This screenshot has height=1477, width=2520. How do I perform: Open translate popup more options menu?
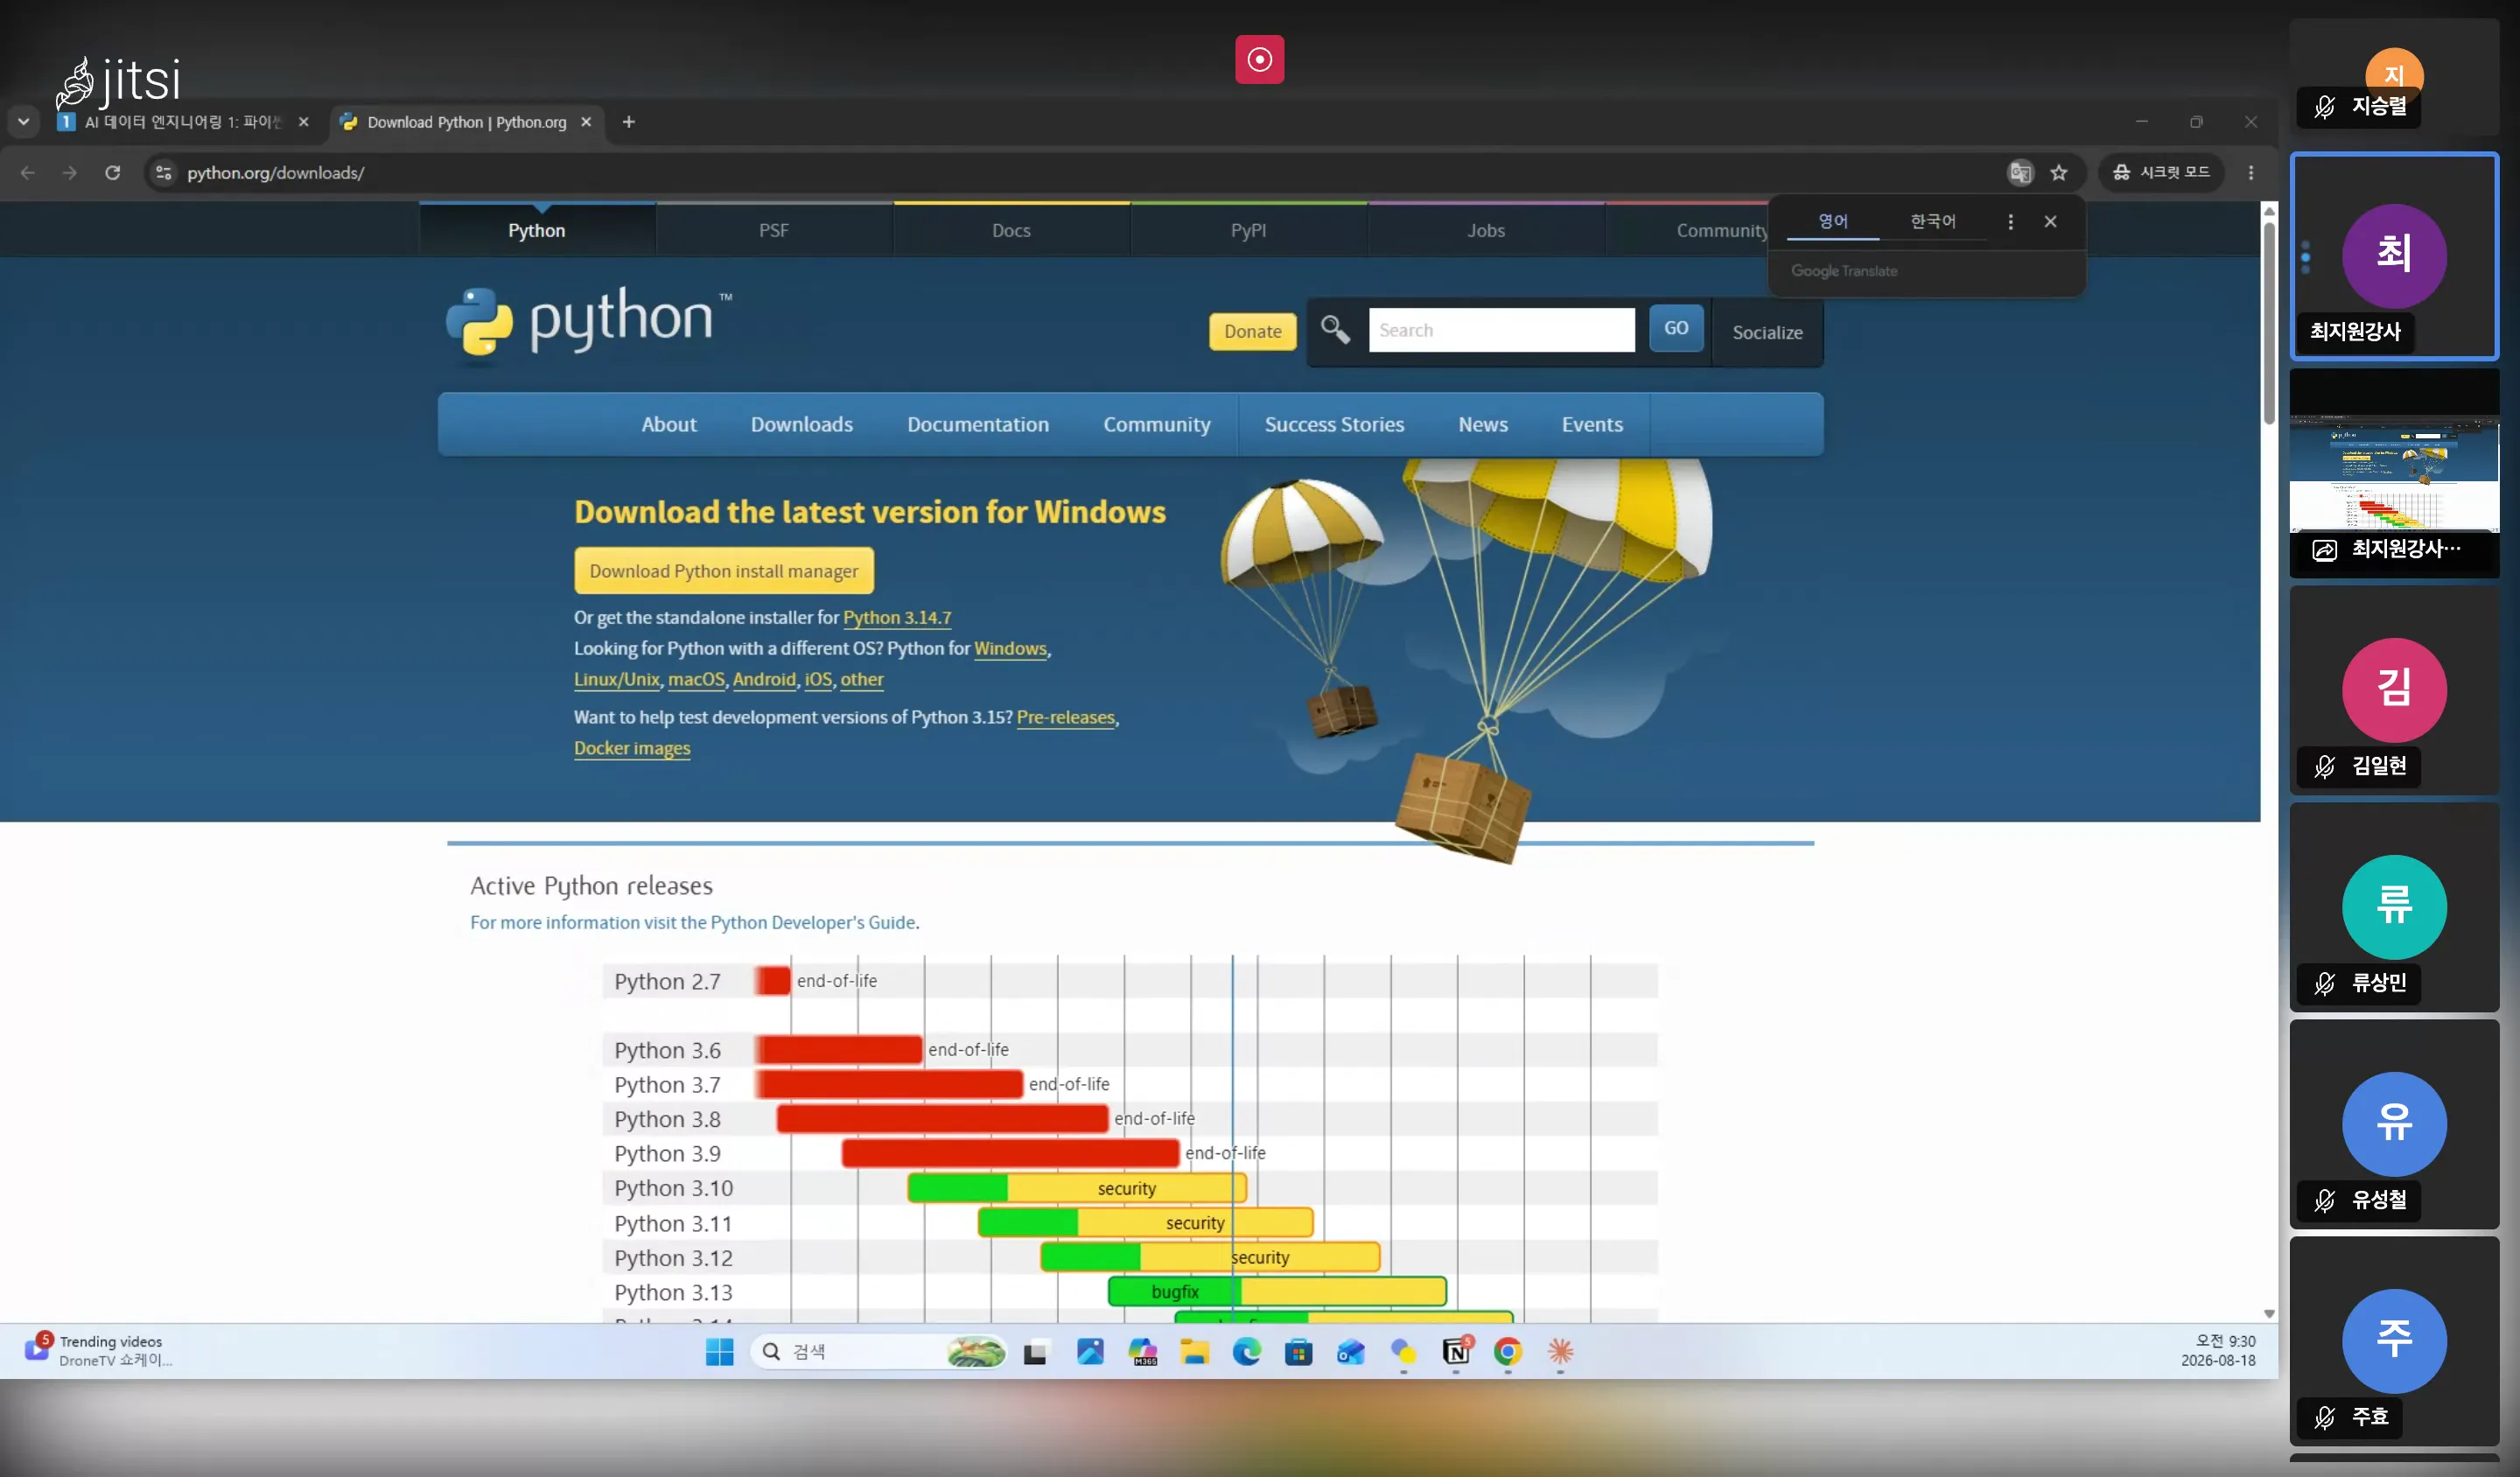tap(2011, 222)
